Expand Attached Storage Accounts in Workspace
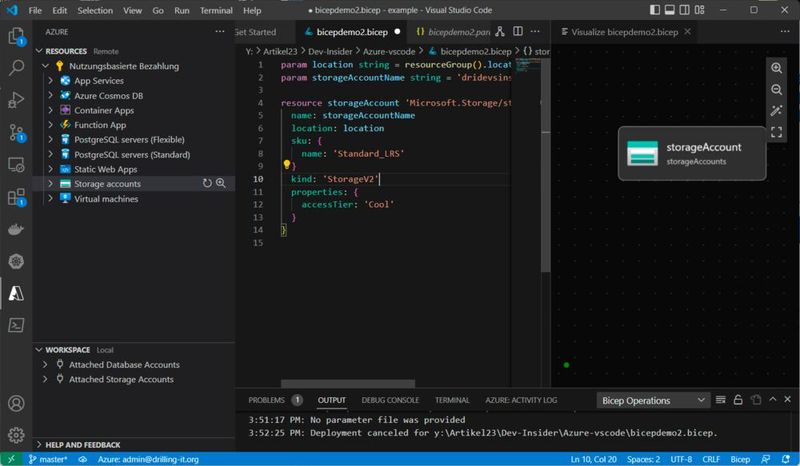The image size is (800, 466). coord(46,379)
